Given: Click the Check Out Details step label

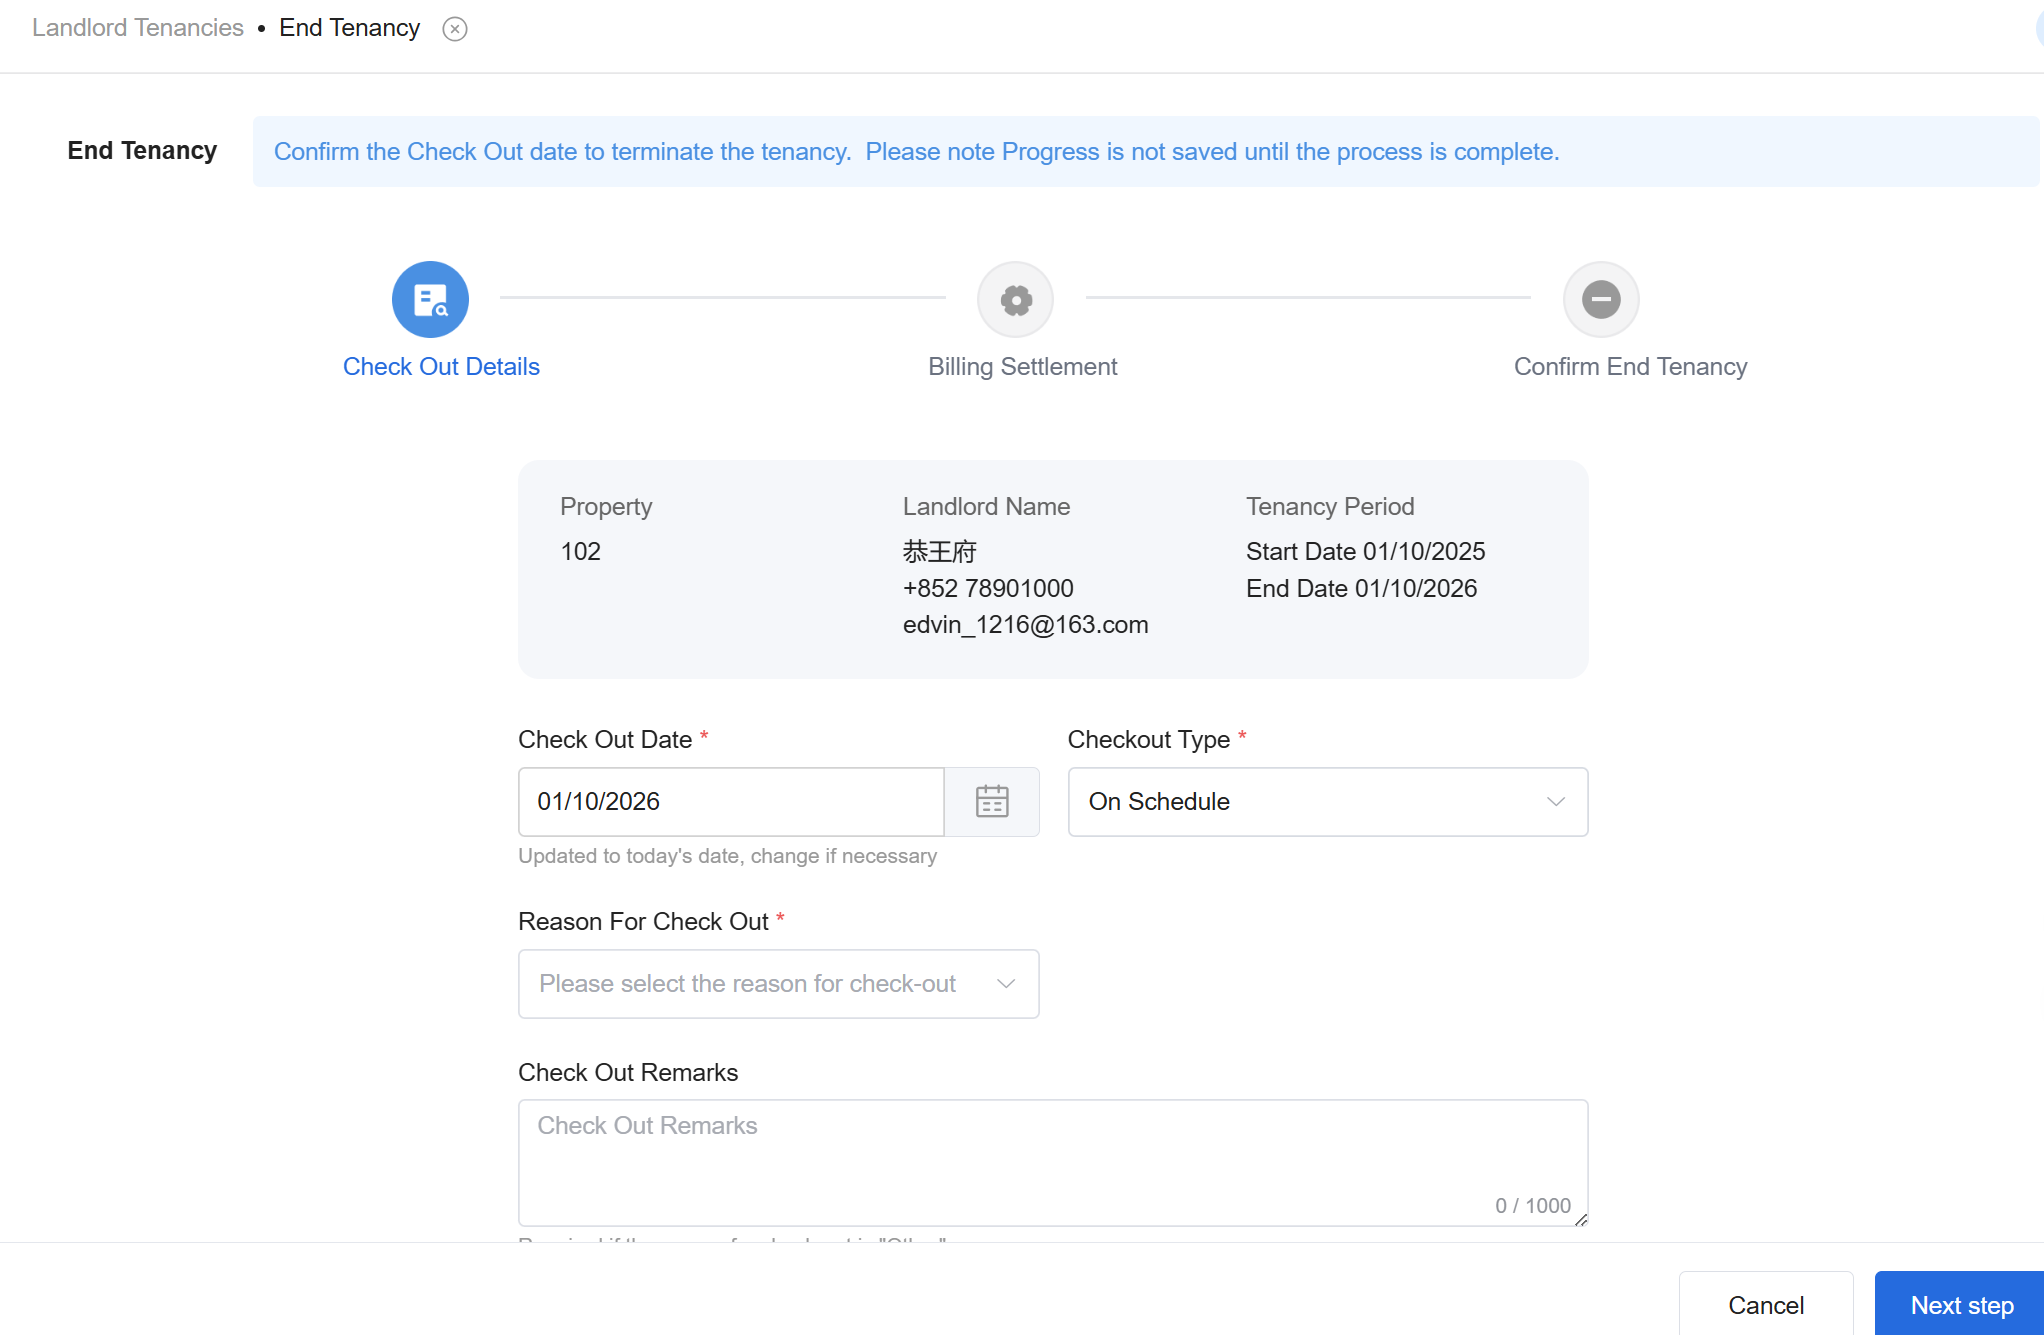Looking at the screenshot, I should [441, 367].
